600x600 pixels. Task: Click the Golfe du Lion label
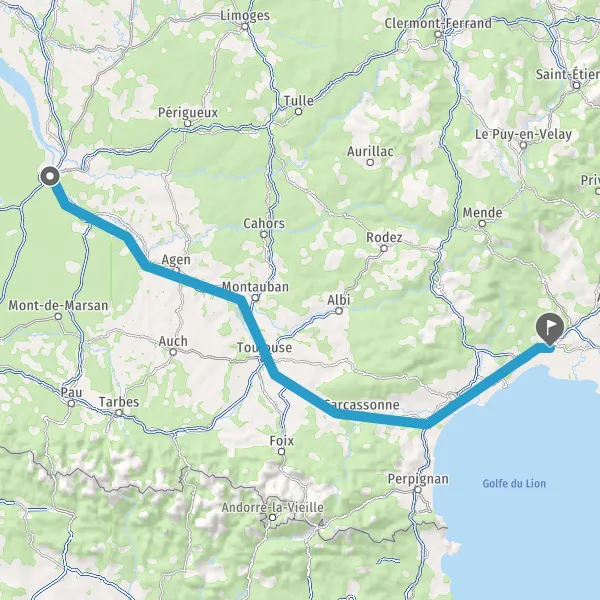514,483
